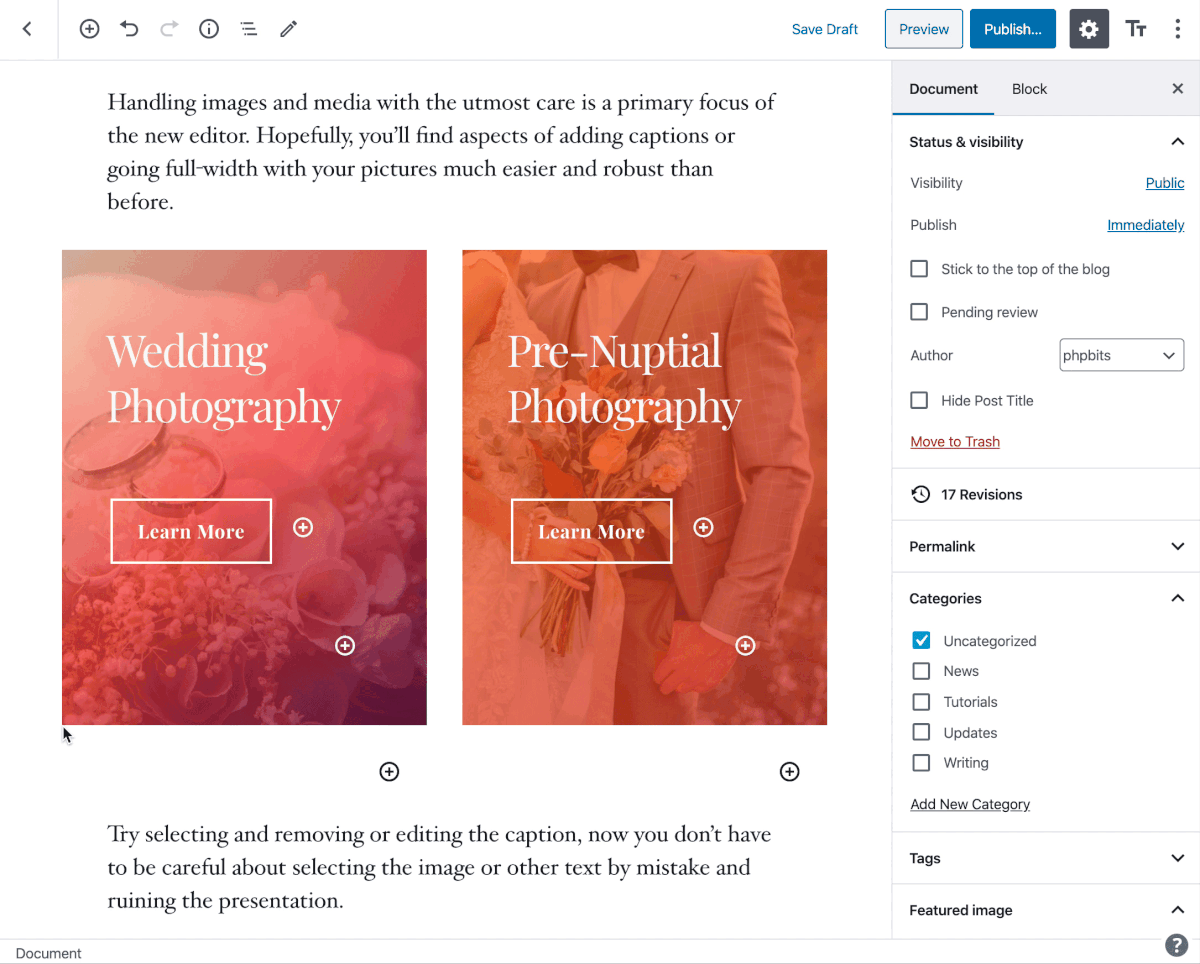Image resolution: width=1200 pixels, height=964 pixels.
Task: Check the Tutorials category
Action: [x=921, y=702]
